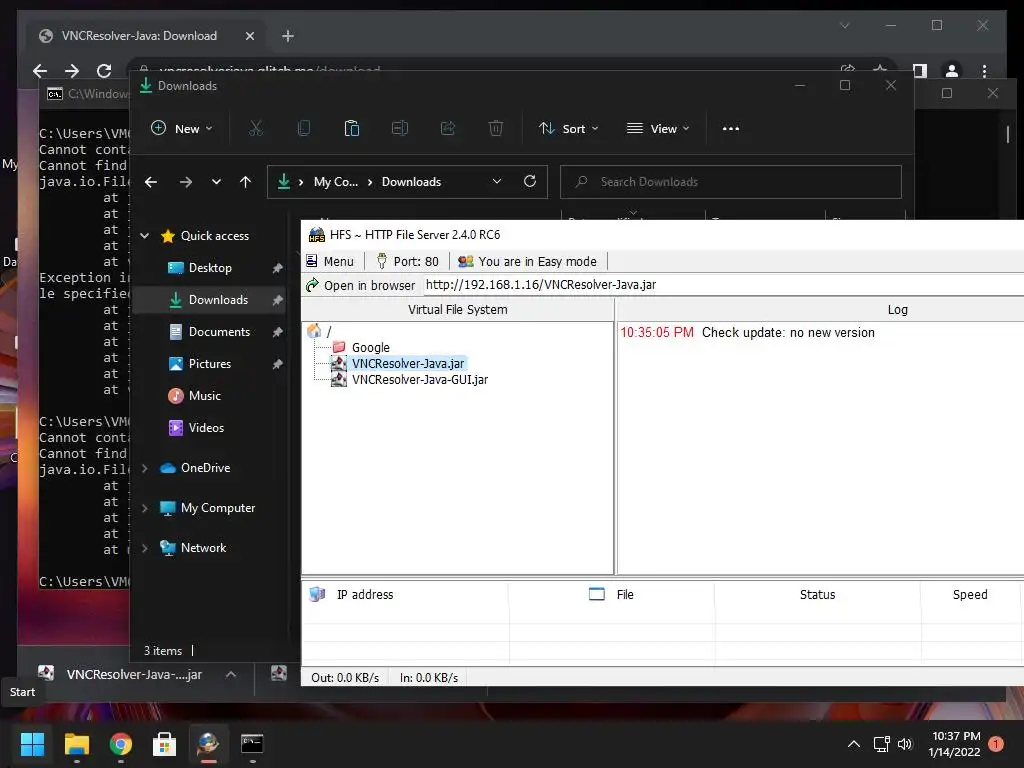Collapse the Quick access section
This screenshot has width=1024, height=768.
click(144, 236)
